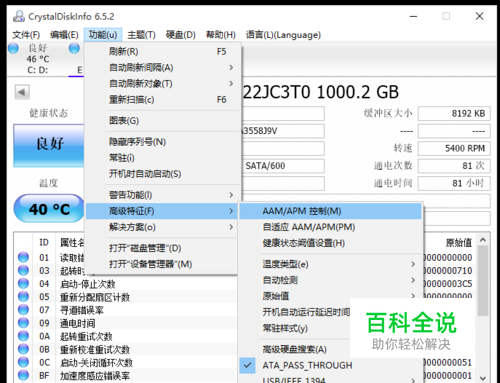Open the 帮助(H) menu
Image resolution: width=500 pixels, height=383 pixels.
(x=221, y=35)
